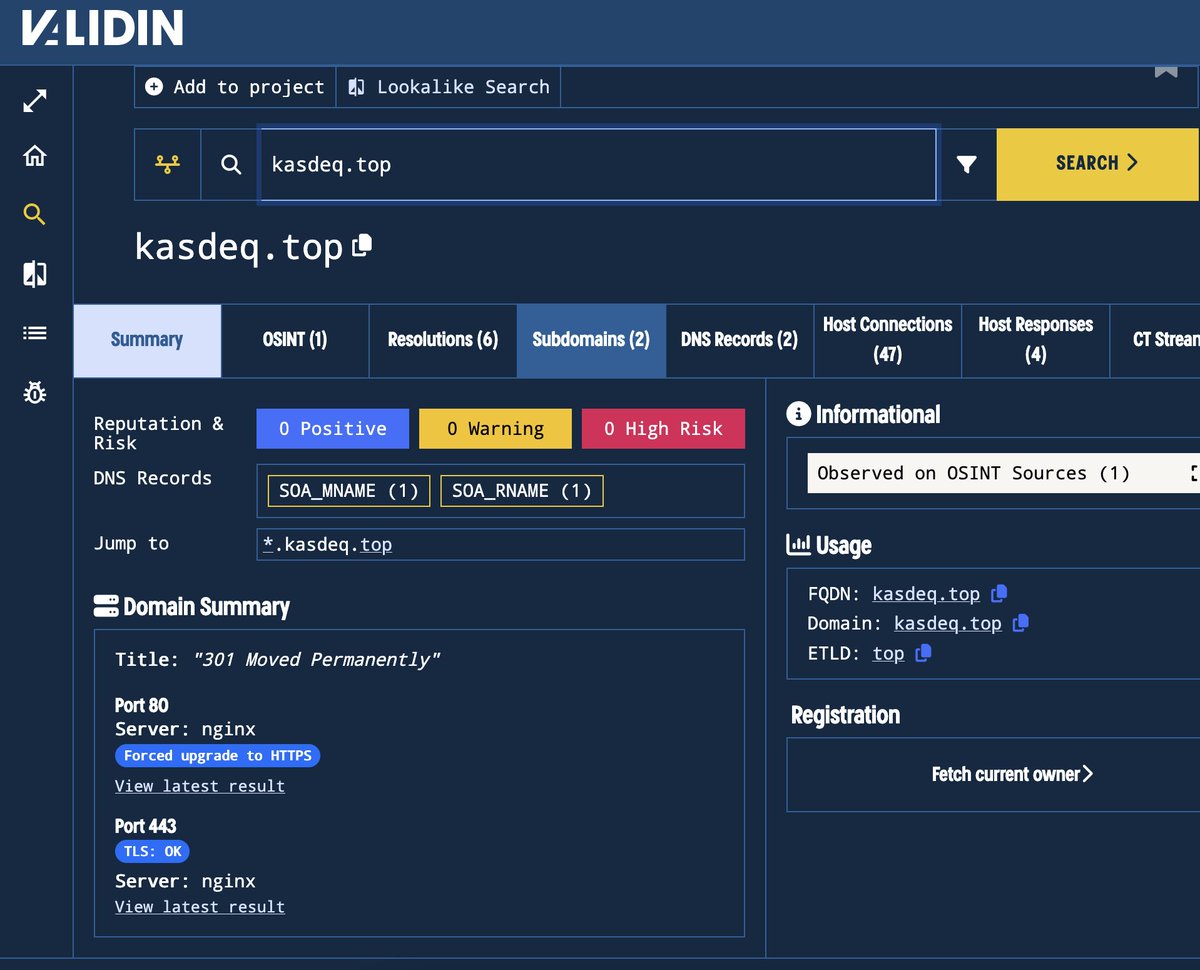The width and height of the screenshot is (1200, 970).
Task: Open search from the sidebar magnifier icon
Action: [x=35, y=214]
